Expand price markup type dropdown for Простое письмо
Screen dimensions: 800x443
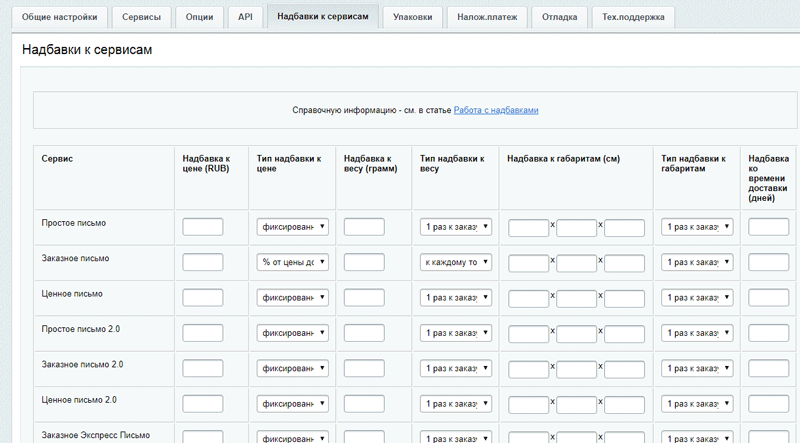[292, 227]
